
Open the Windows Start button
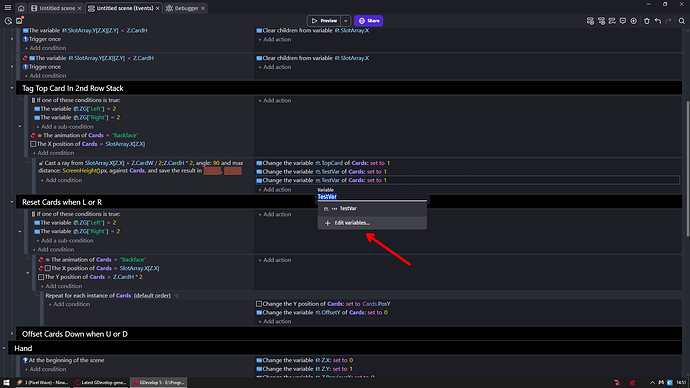[6, 382]
